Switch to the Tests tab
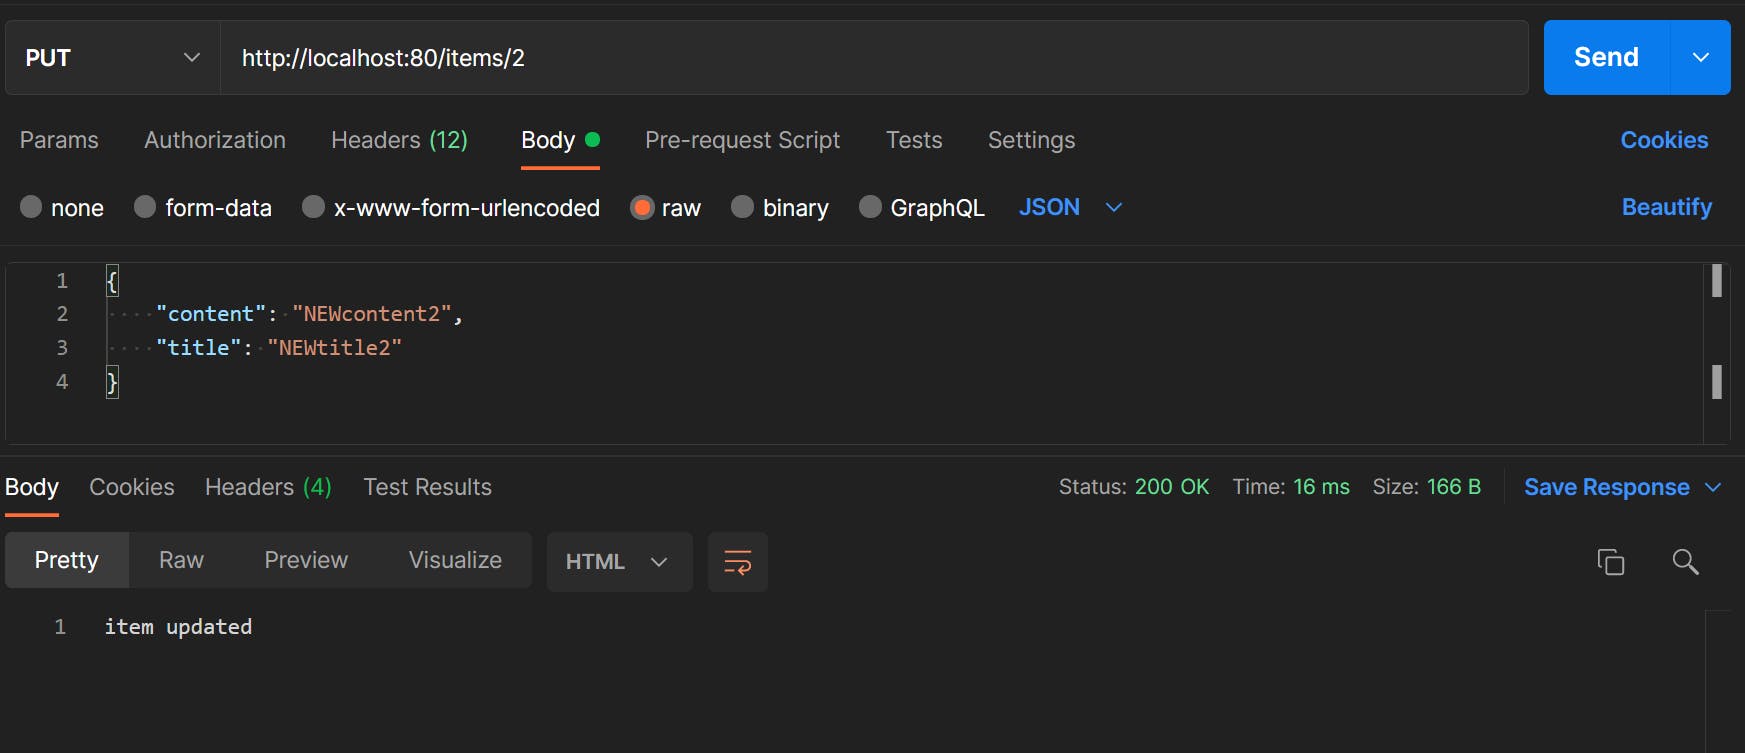This screenshot has width=1745, height=753. pos(914,140)
